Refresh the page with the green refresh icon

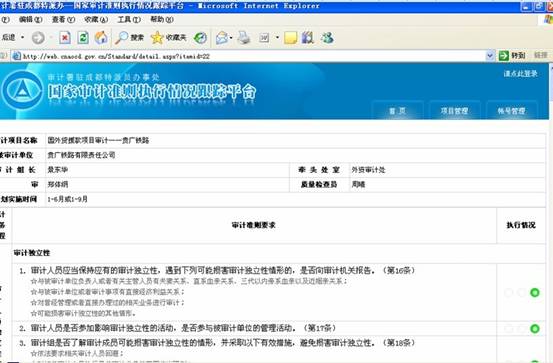click(83, 37)
